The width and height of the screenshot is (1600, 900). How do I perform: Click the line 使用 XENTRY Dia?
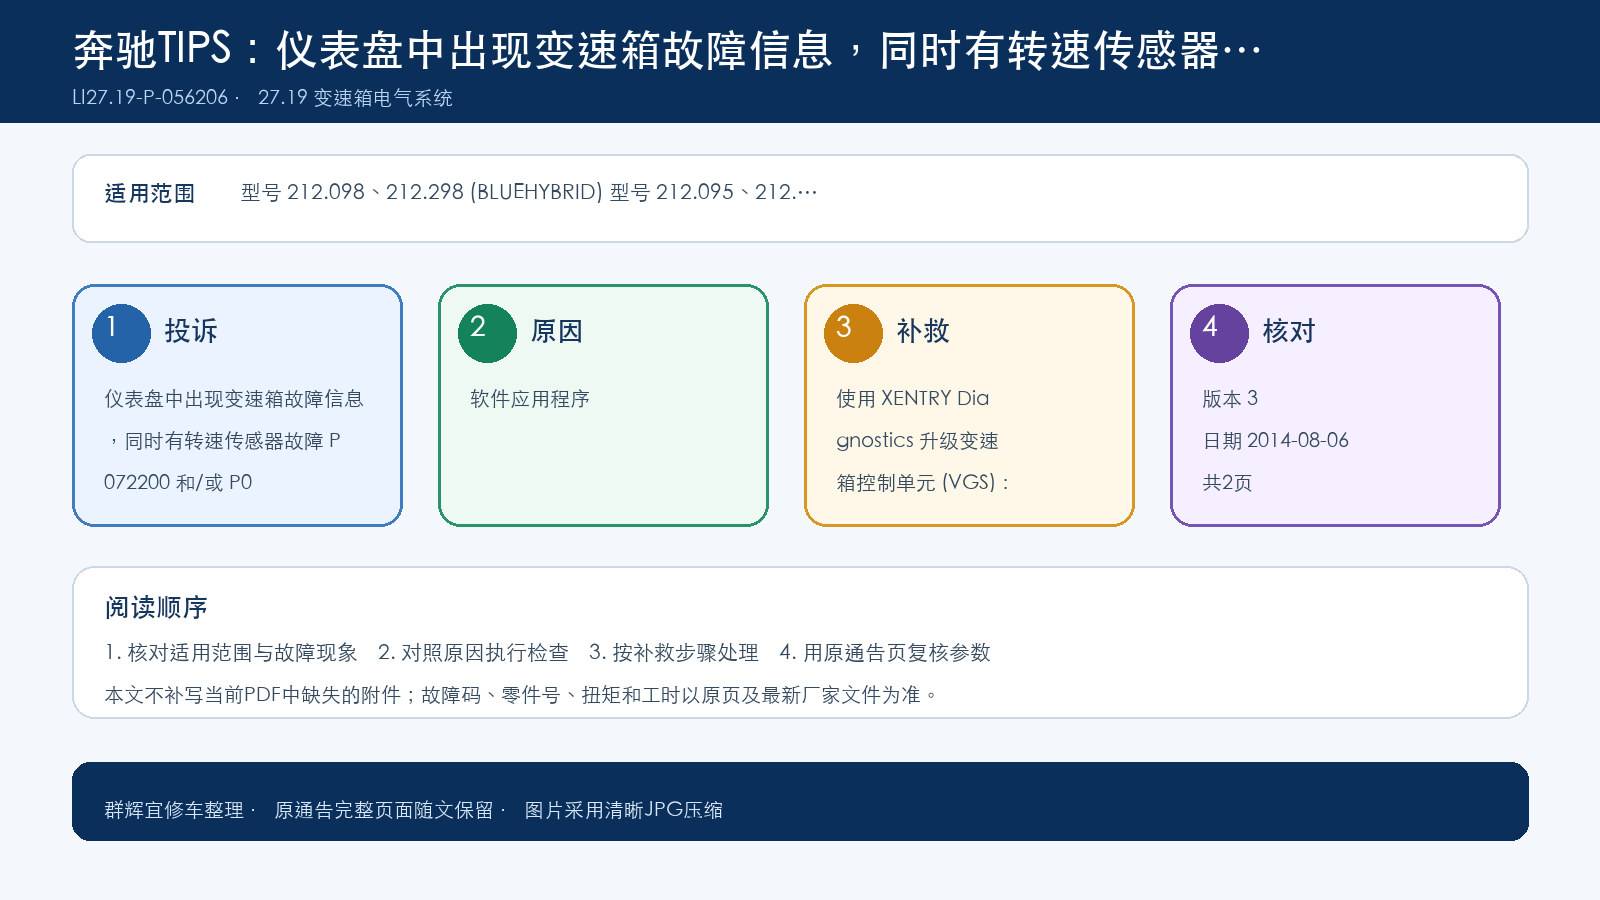(x=913, y=398)
